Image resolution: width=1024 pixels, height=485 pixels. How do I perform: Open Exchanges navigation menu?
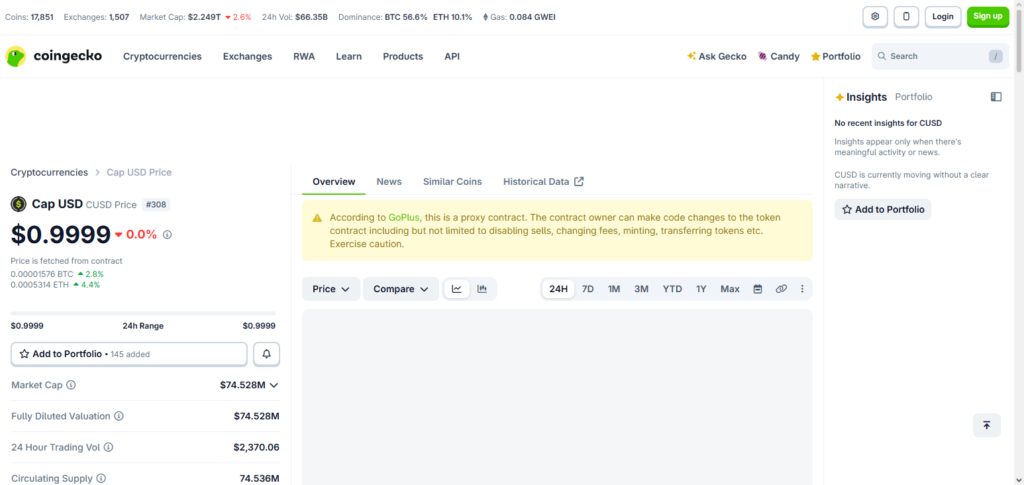248,56
